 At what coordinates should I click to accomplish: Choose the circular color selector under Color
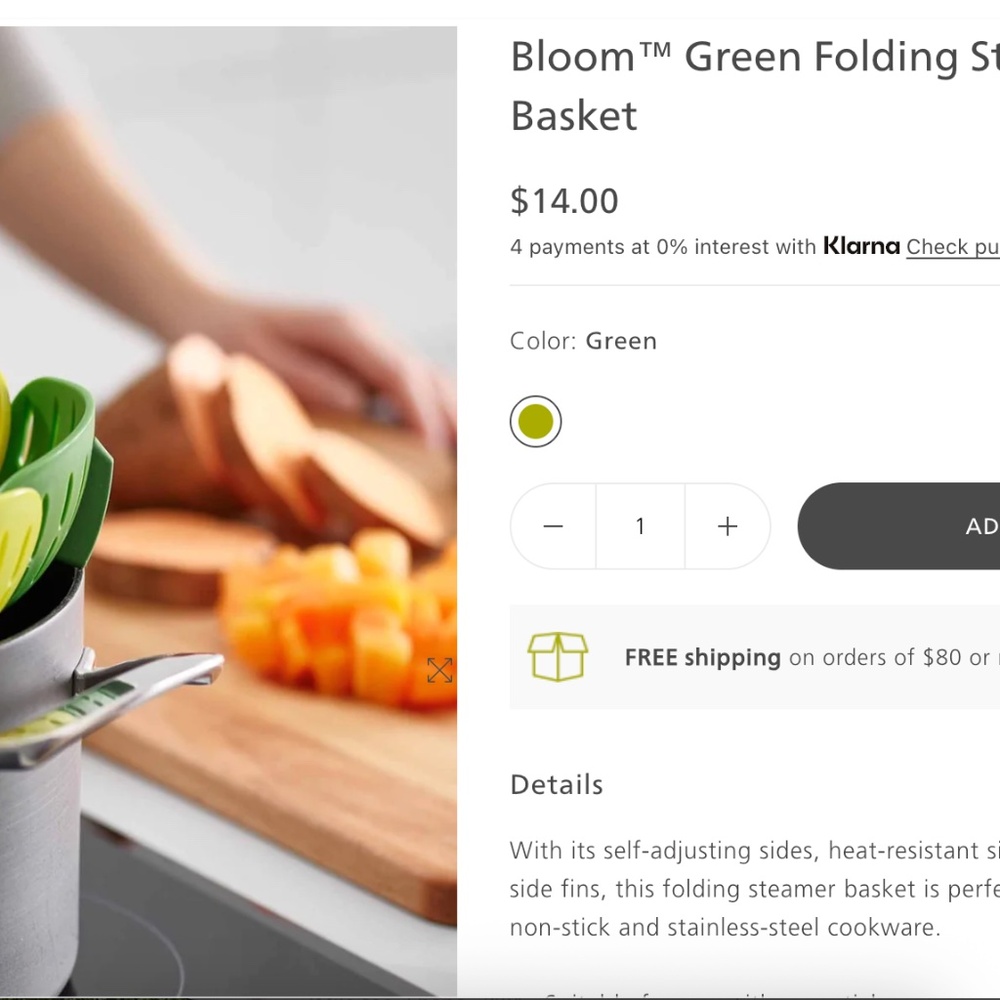535,421
